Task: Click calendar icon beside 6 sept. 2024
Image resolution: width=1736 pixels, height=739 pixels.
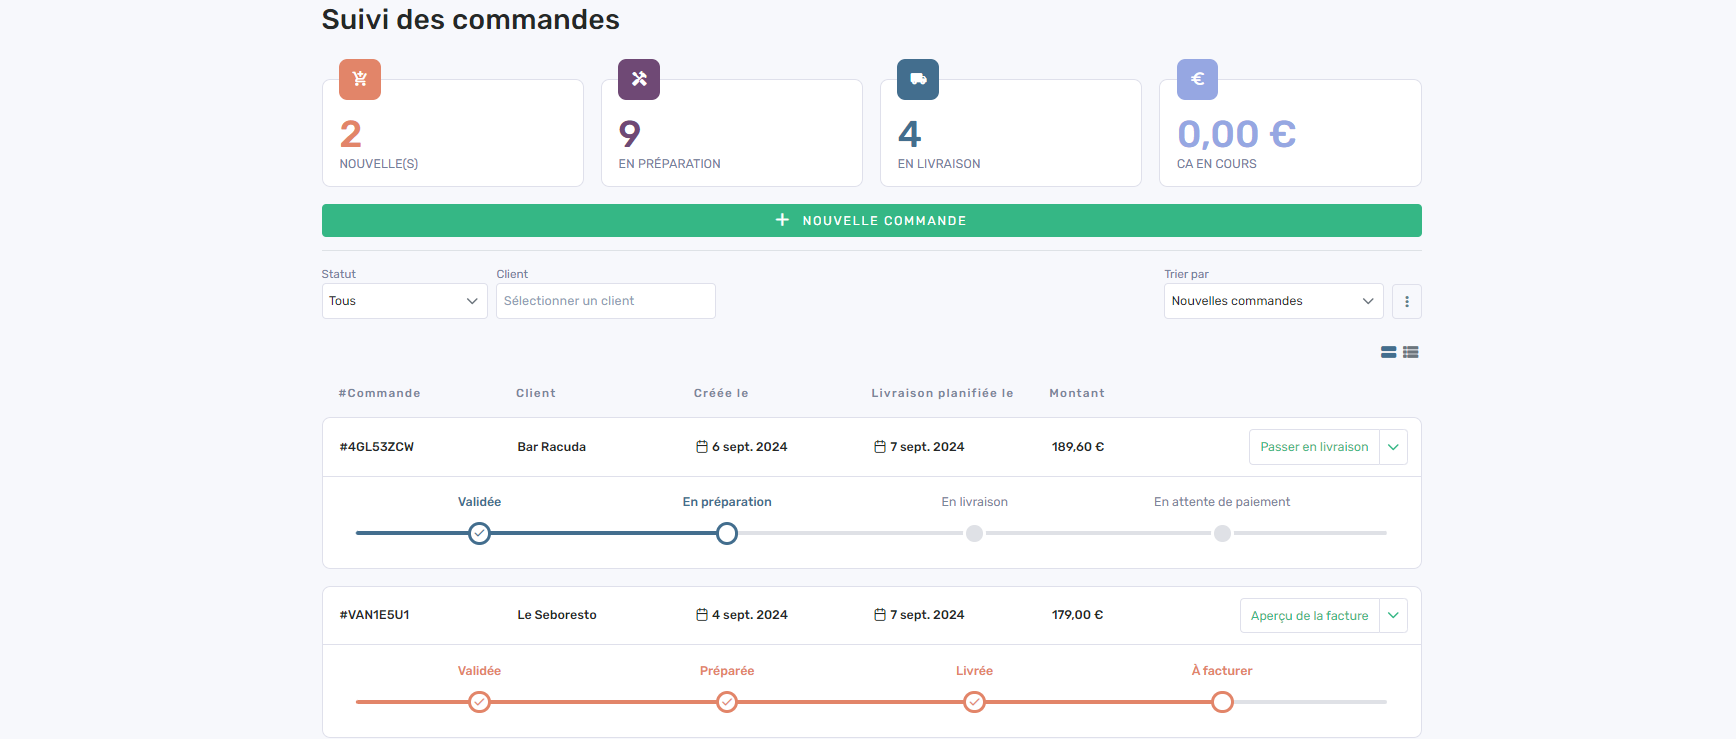Action: click(702, 447)
